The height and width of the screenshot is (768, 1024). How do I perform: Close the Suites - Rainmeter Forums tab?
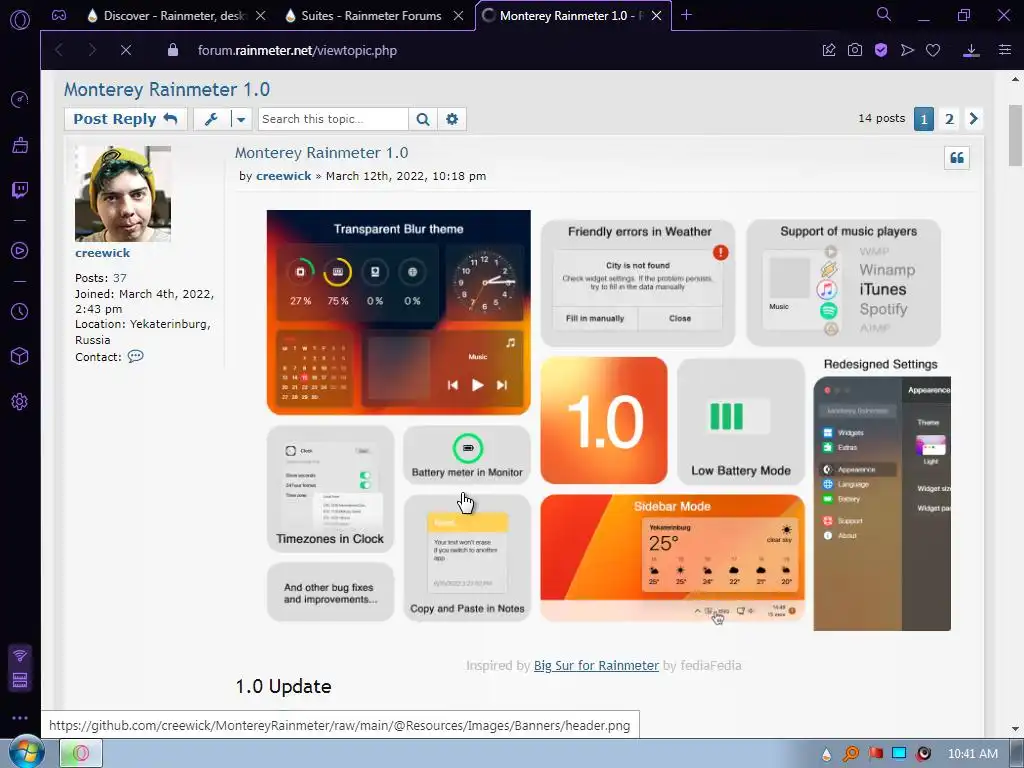[x=459, y=16]
